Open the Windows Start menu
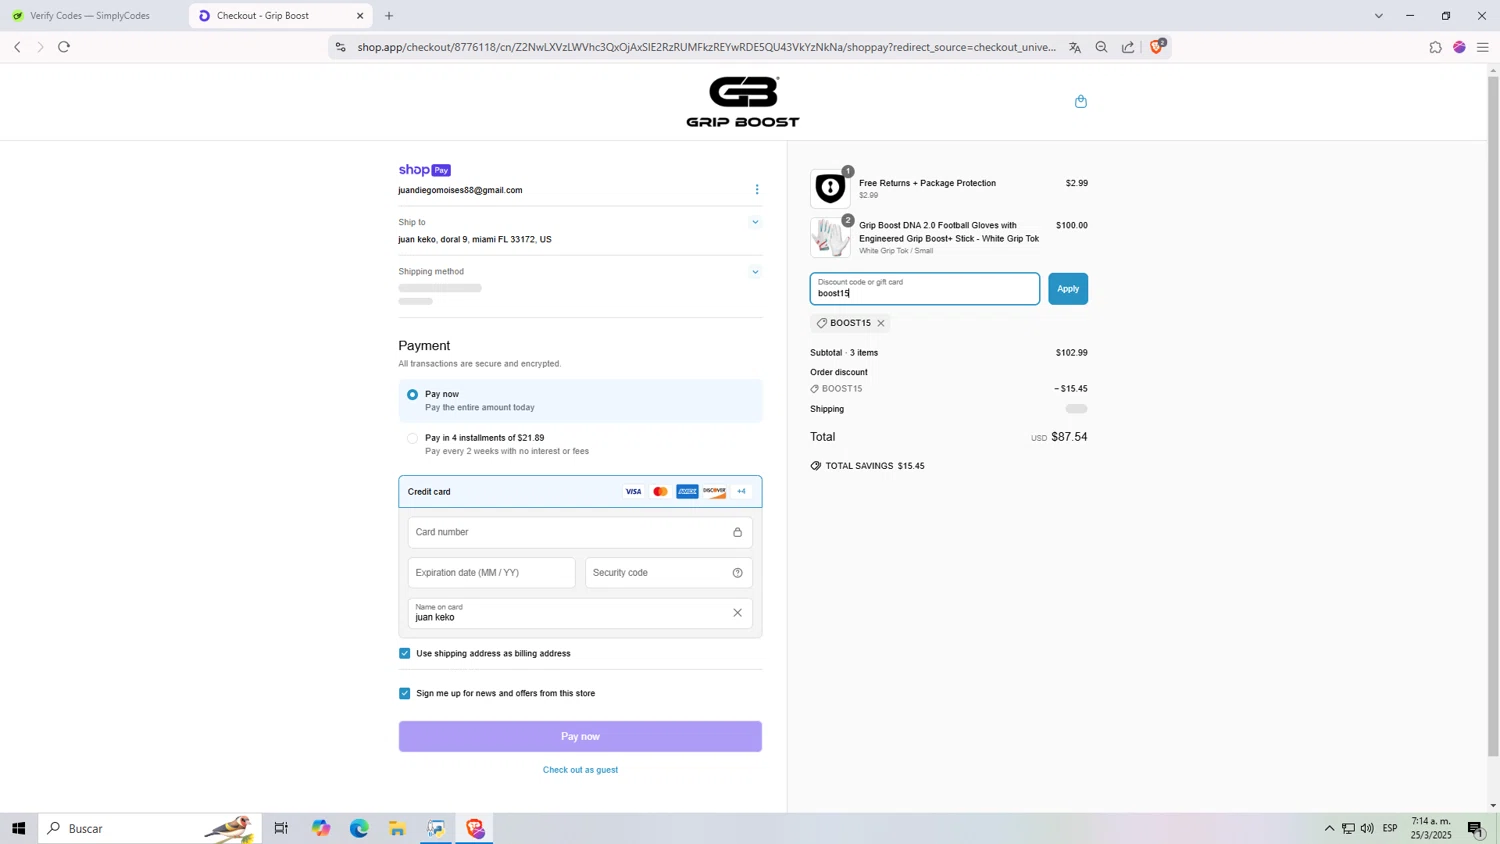 (18, 828)
